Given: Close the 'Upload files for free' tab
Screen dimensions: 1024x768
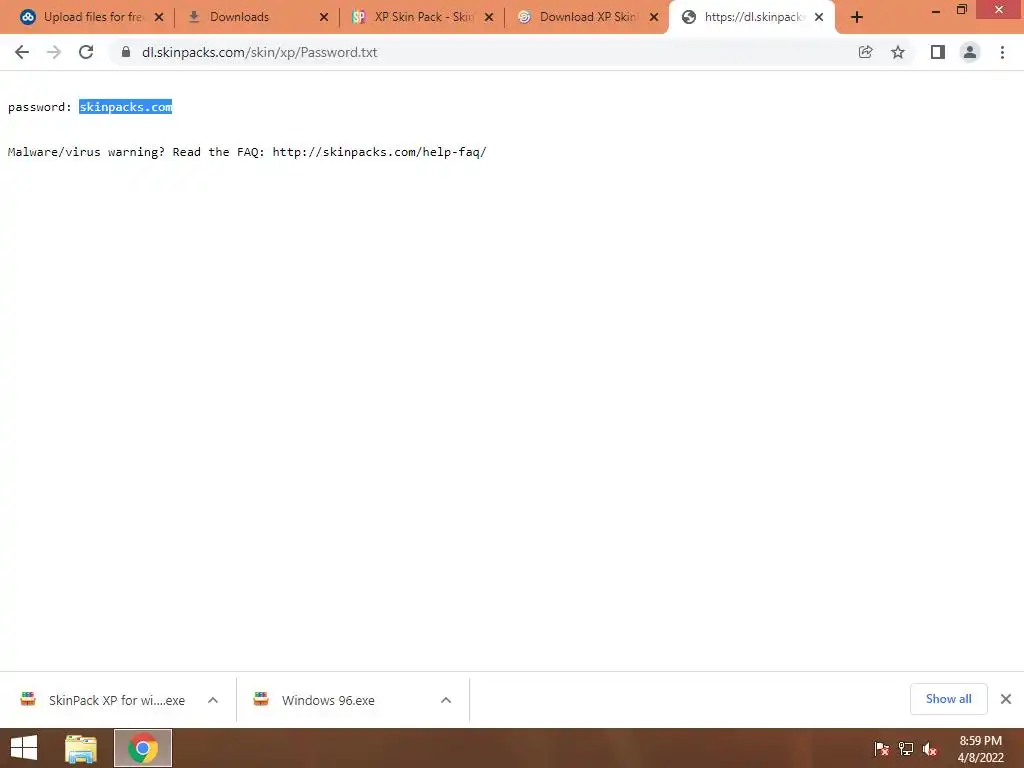Looking at the screenshot, I should coord(159,17).
